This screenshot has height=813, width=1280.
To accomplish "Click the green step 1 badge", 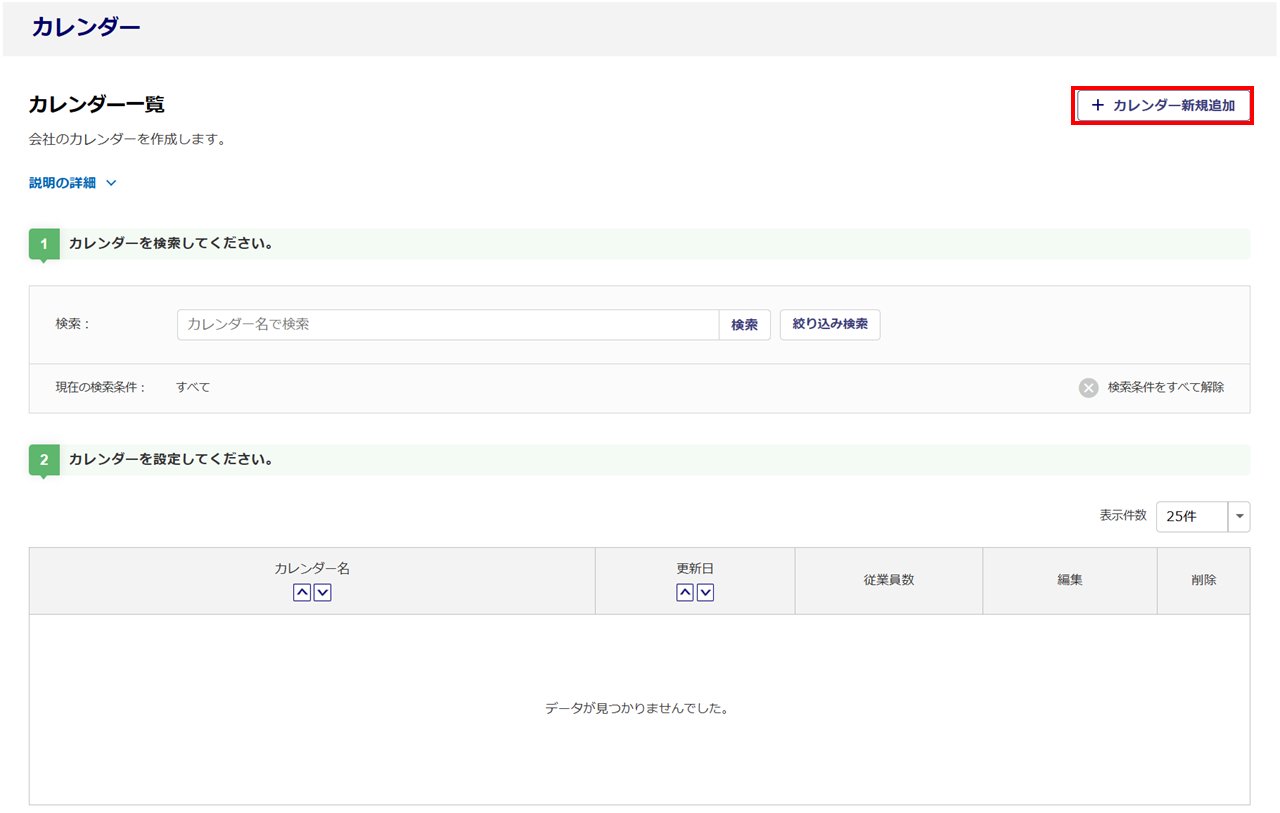I will (44, 244).
